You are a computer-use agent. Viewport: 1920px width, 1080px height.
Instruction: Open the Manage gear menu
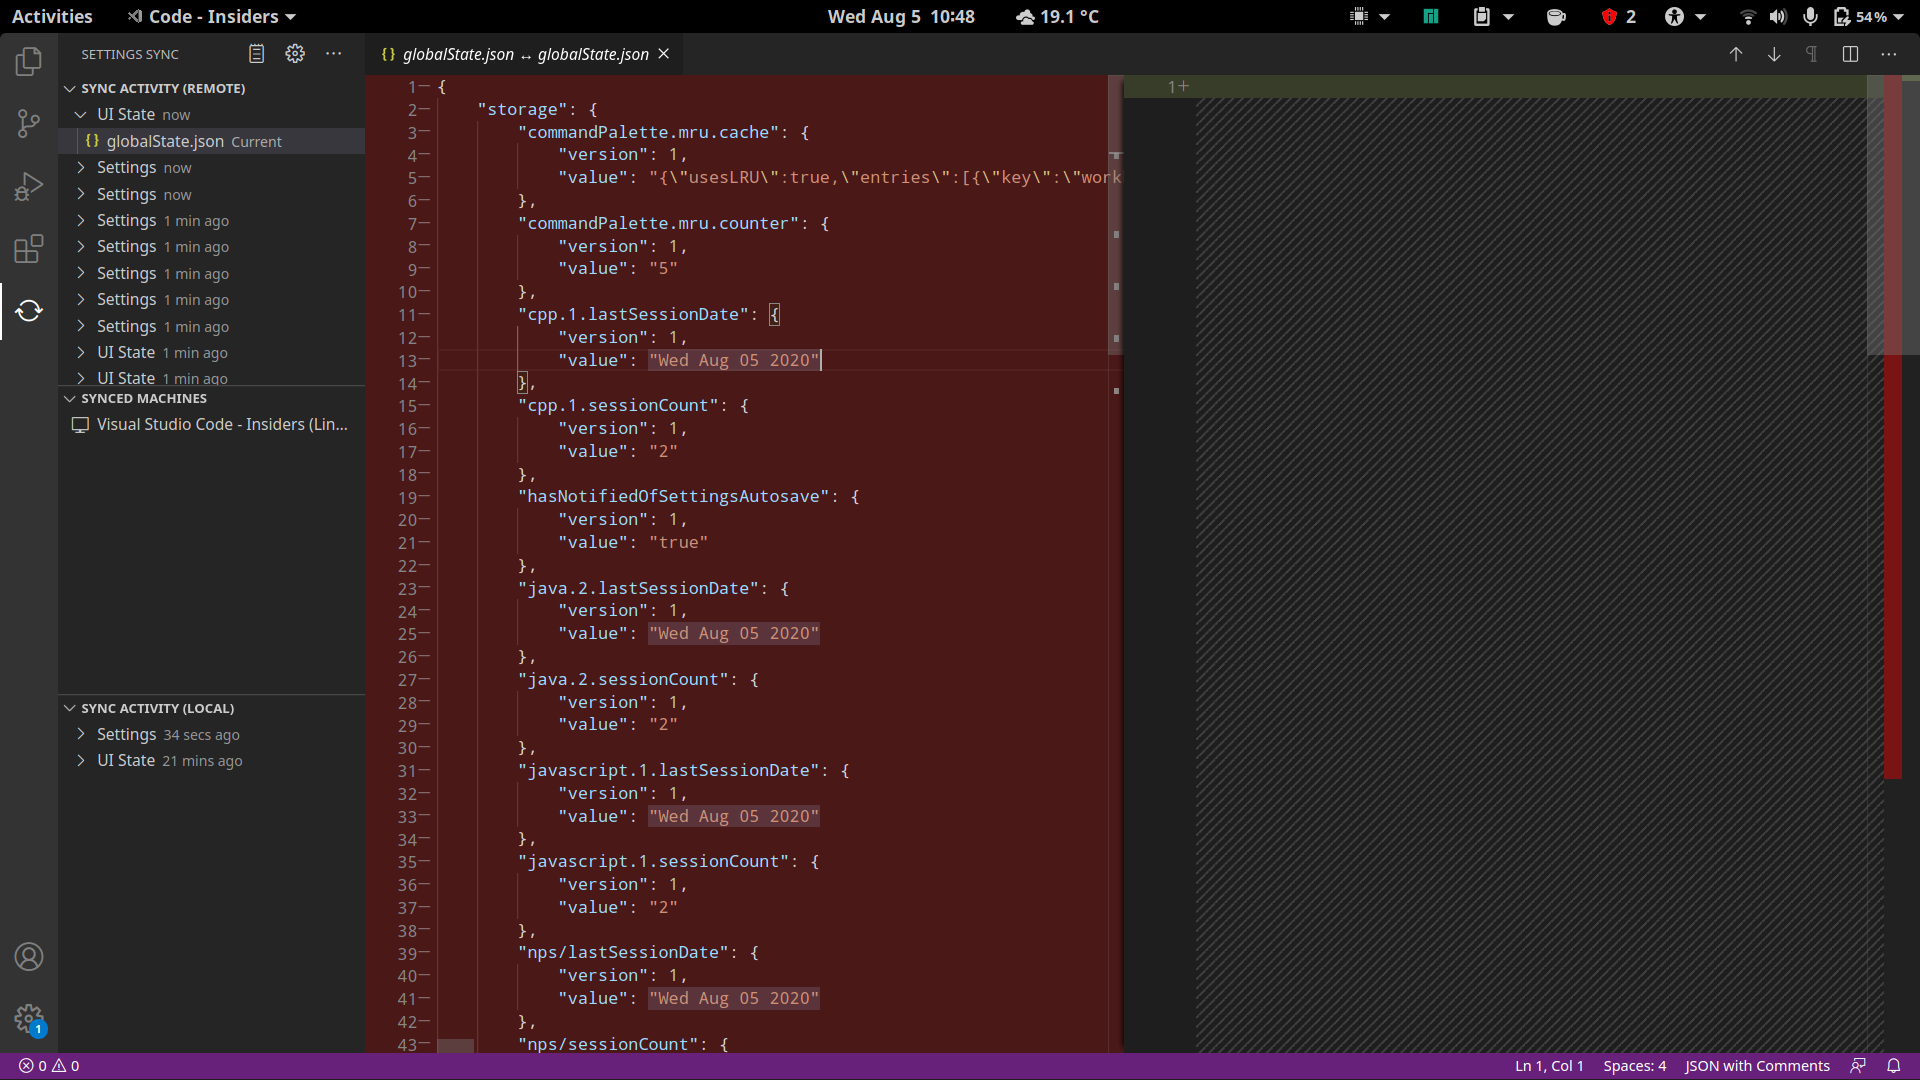(x=29, y=1018)
